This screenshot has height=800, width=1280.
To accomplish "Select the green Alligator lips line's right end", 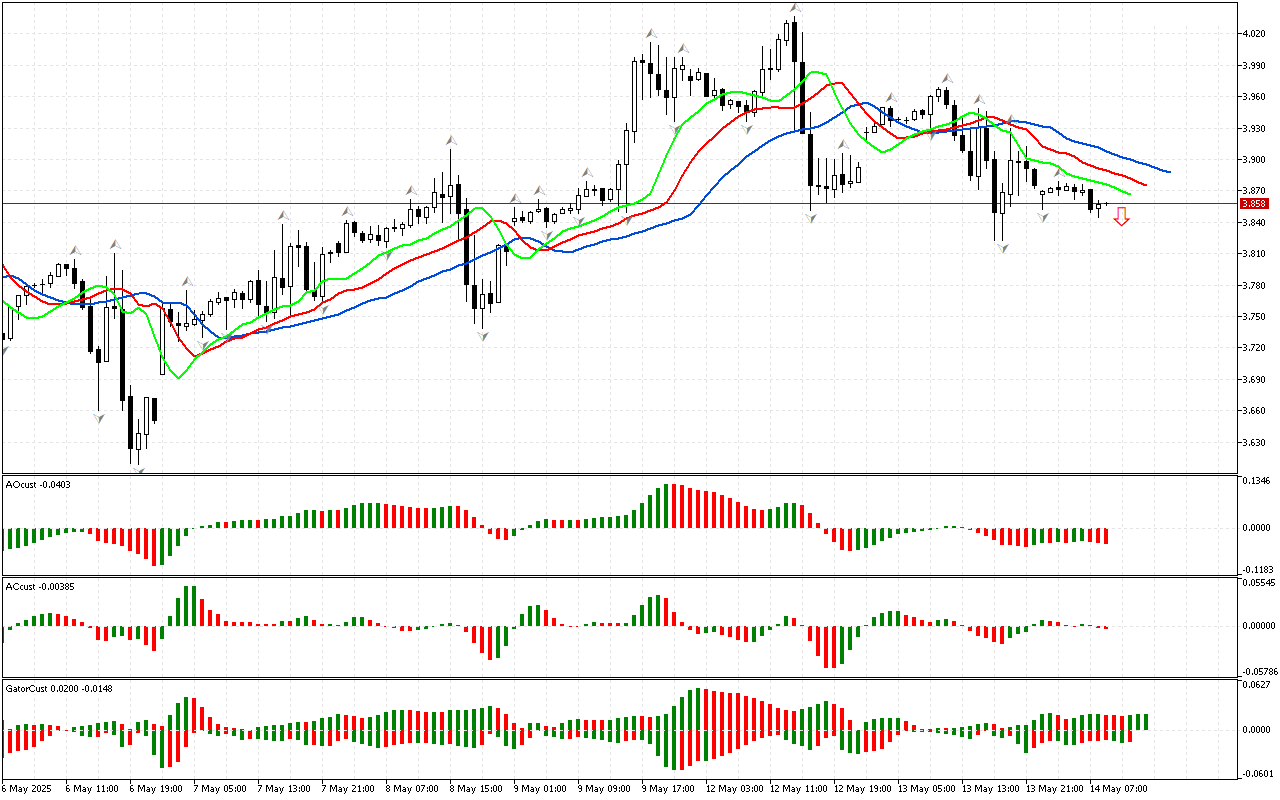I will click(x=1128, y=193).
